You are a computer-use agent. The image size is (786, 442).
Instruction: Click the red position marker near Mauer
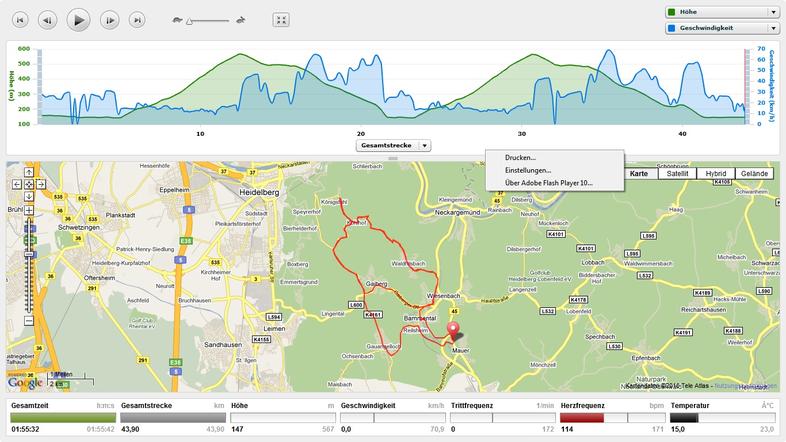[x=453, y=332]
